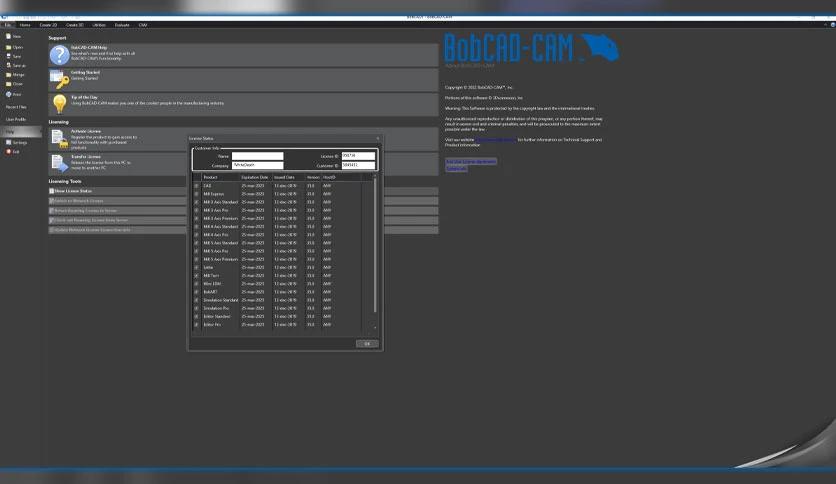
Task: Click the website link in About text
Action: (x=495, y=140)
